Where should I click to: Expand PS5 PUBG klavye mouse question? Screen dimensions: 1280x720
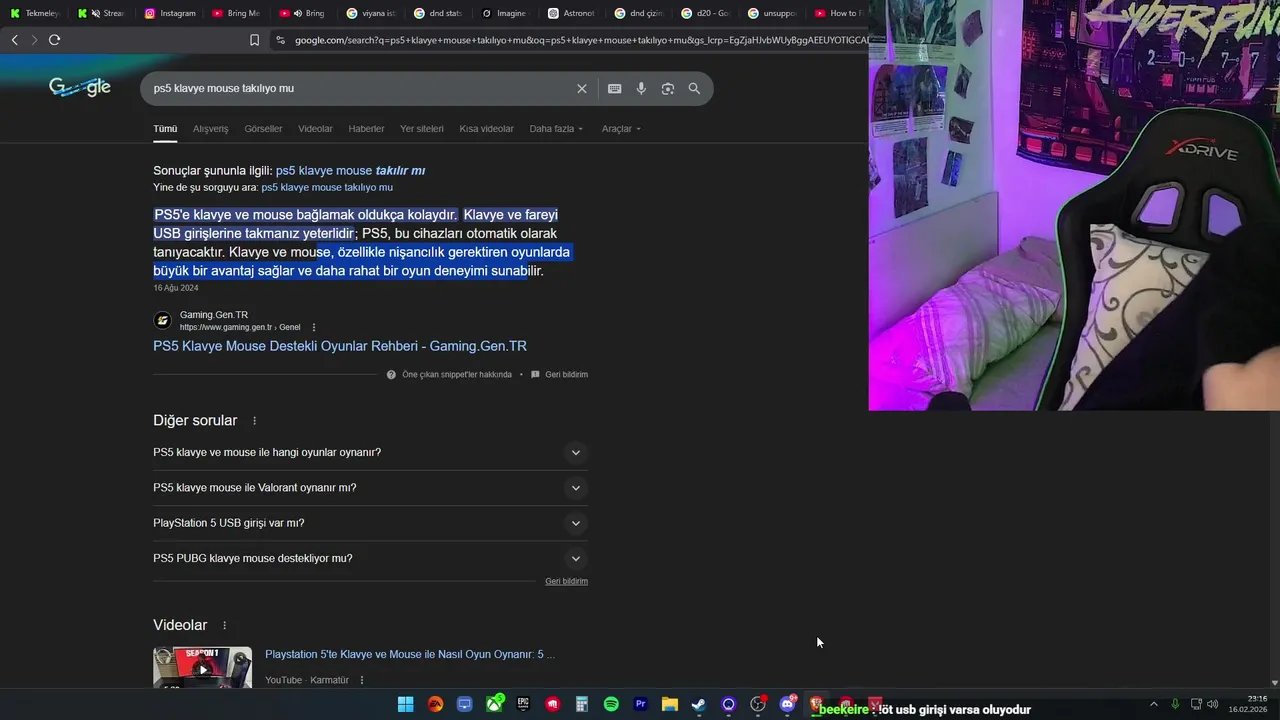370,558
